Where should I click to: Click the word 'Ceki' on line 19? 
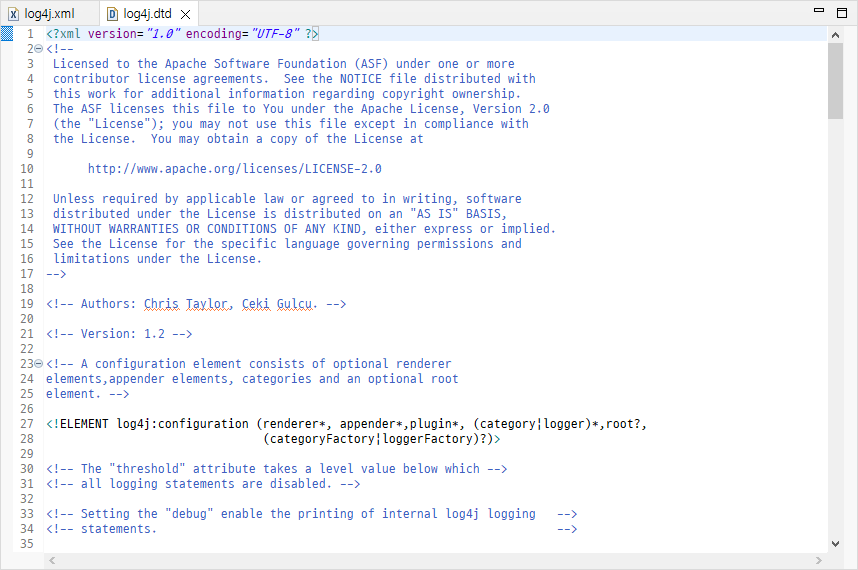click(256, 304)
